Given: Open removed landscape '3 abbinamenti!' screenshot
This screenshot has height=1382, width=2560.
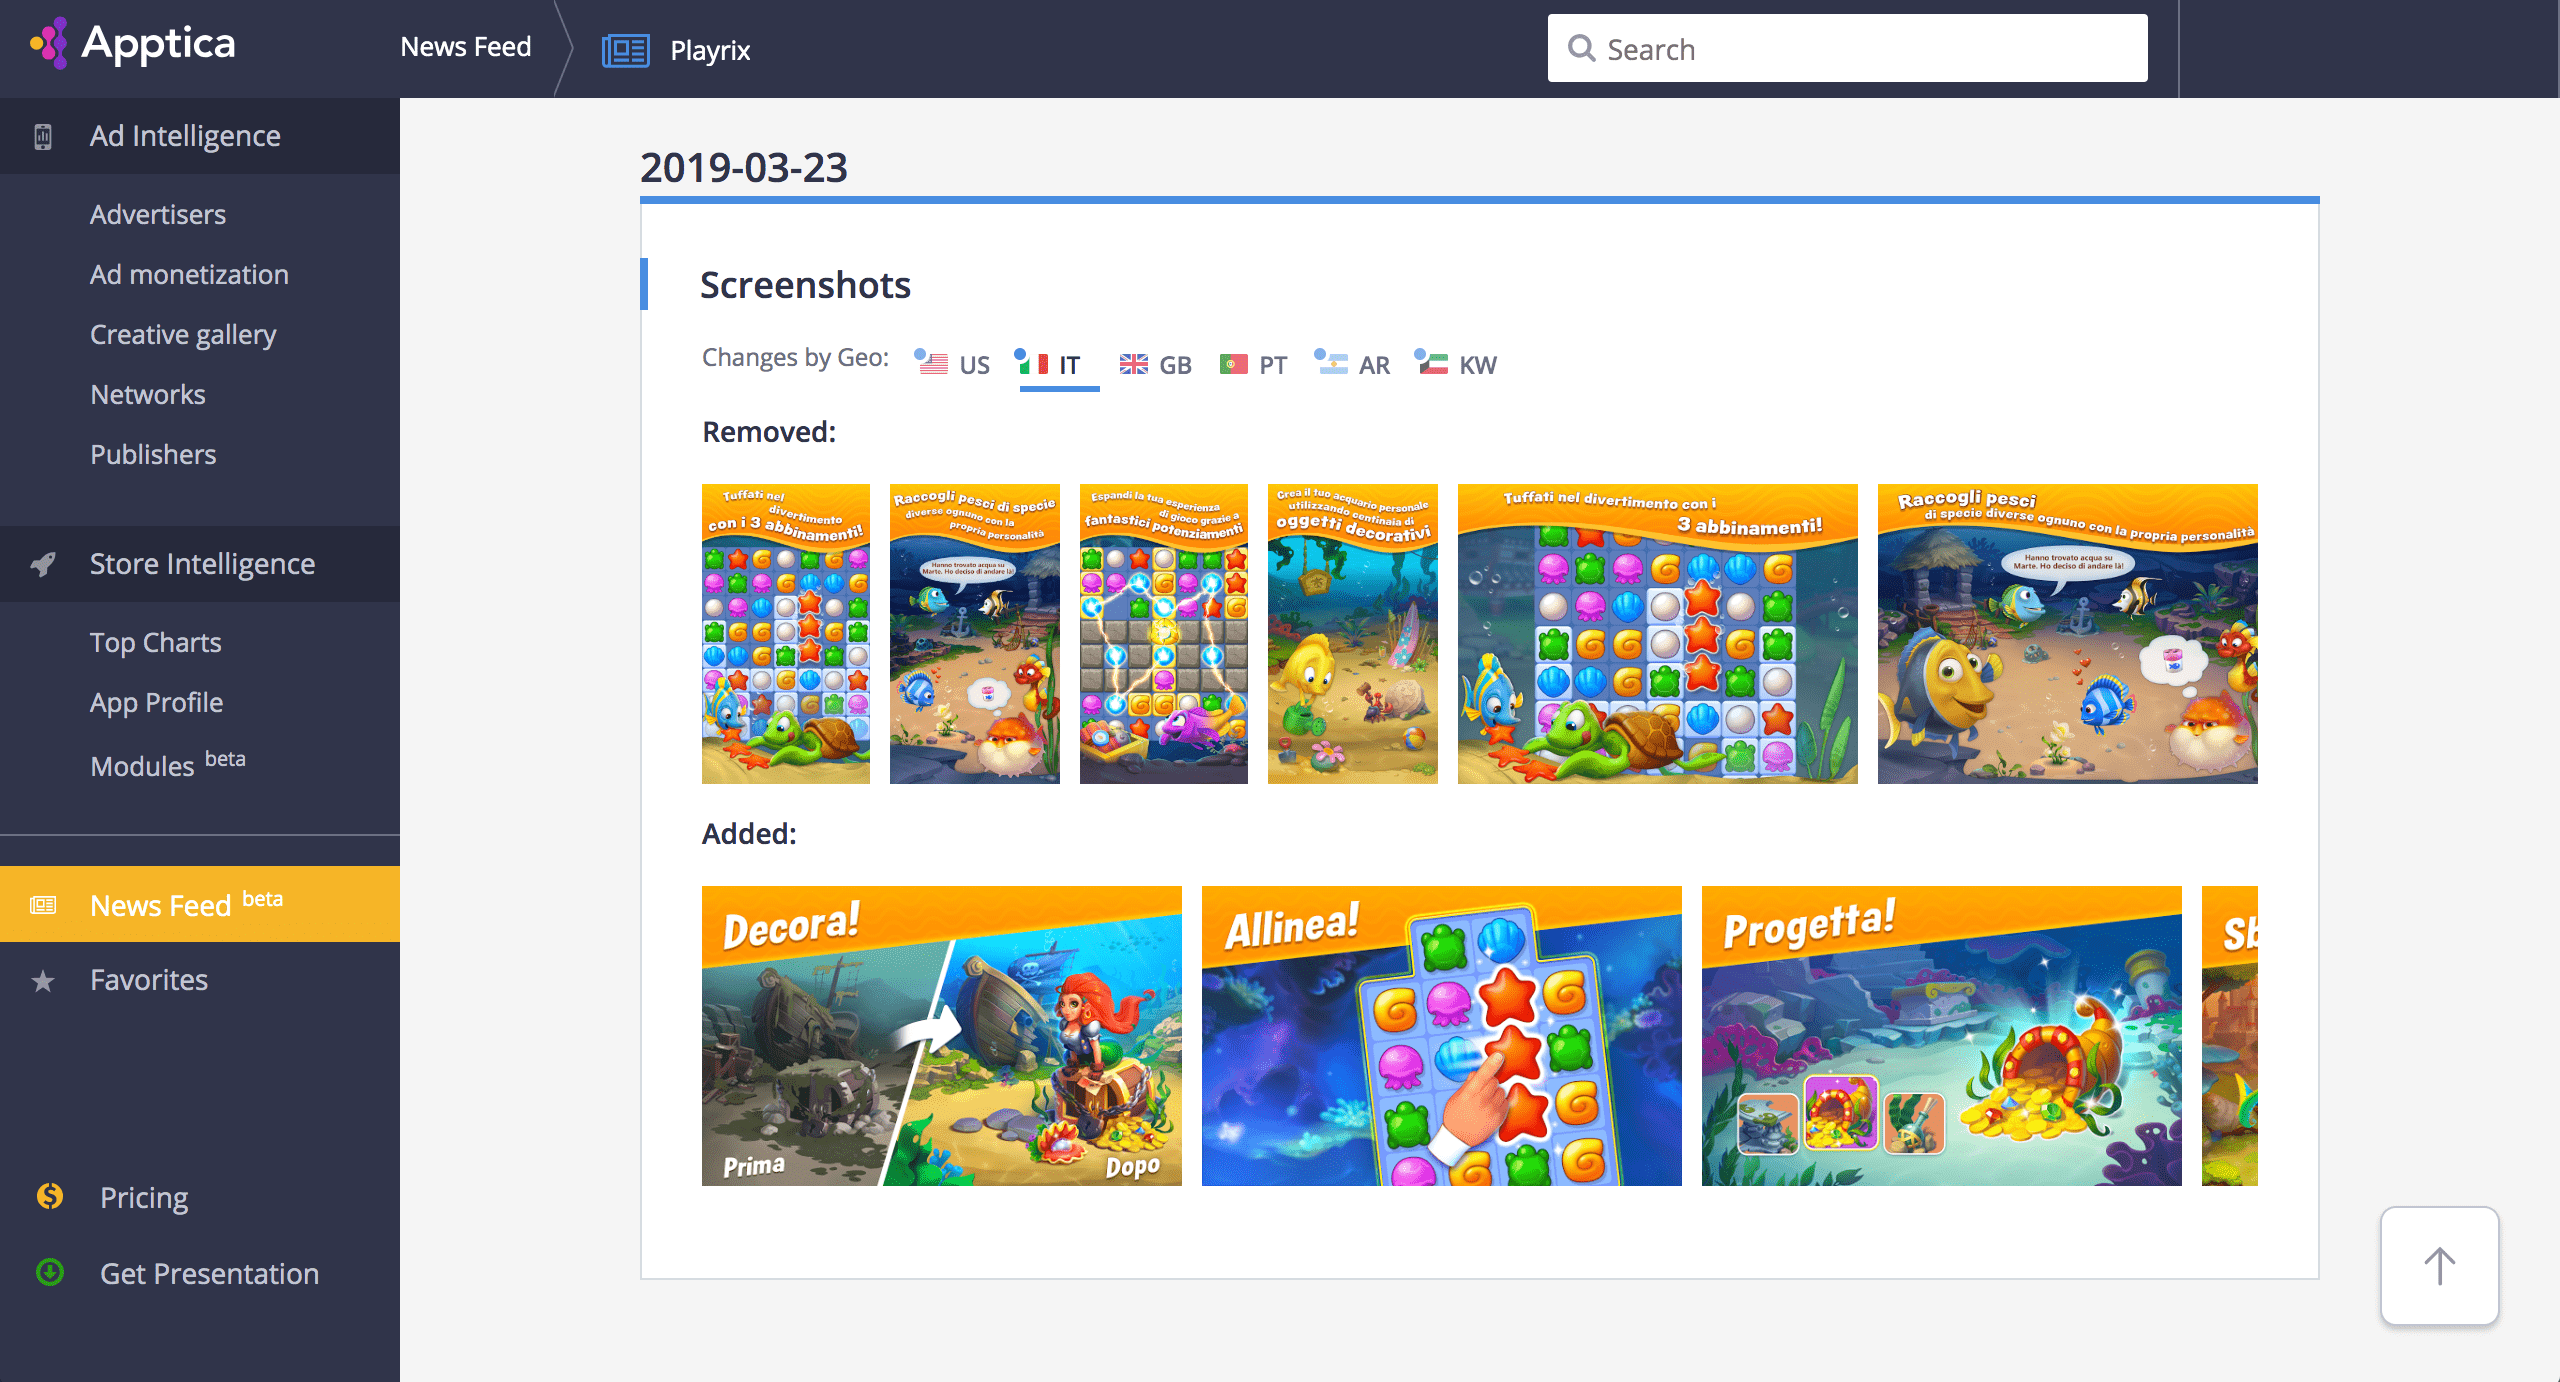Looking at the screenshot, I should 1658,634.
